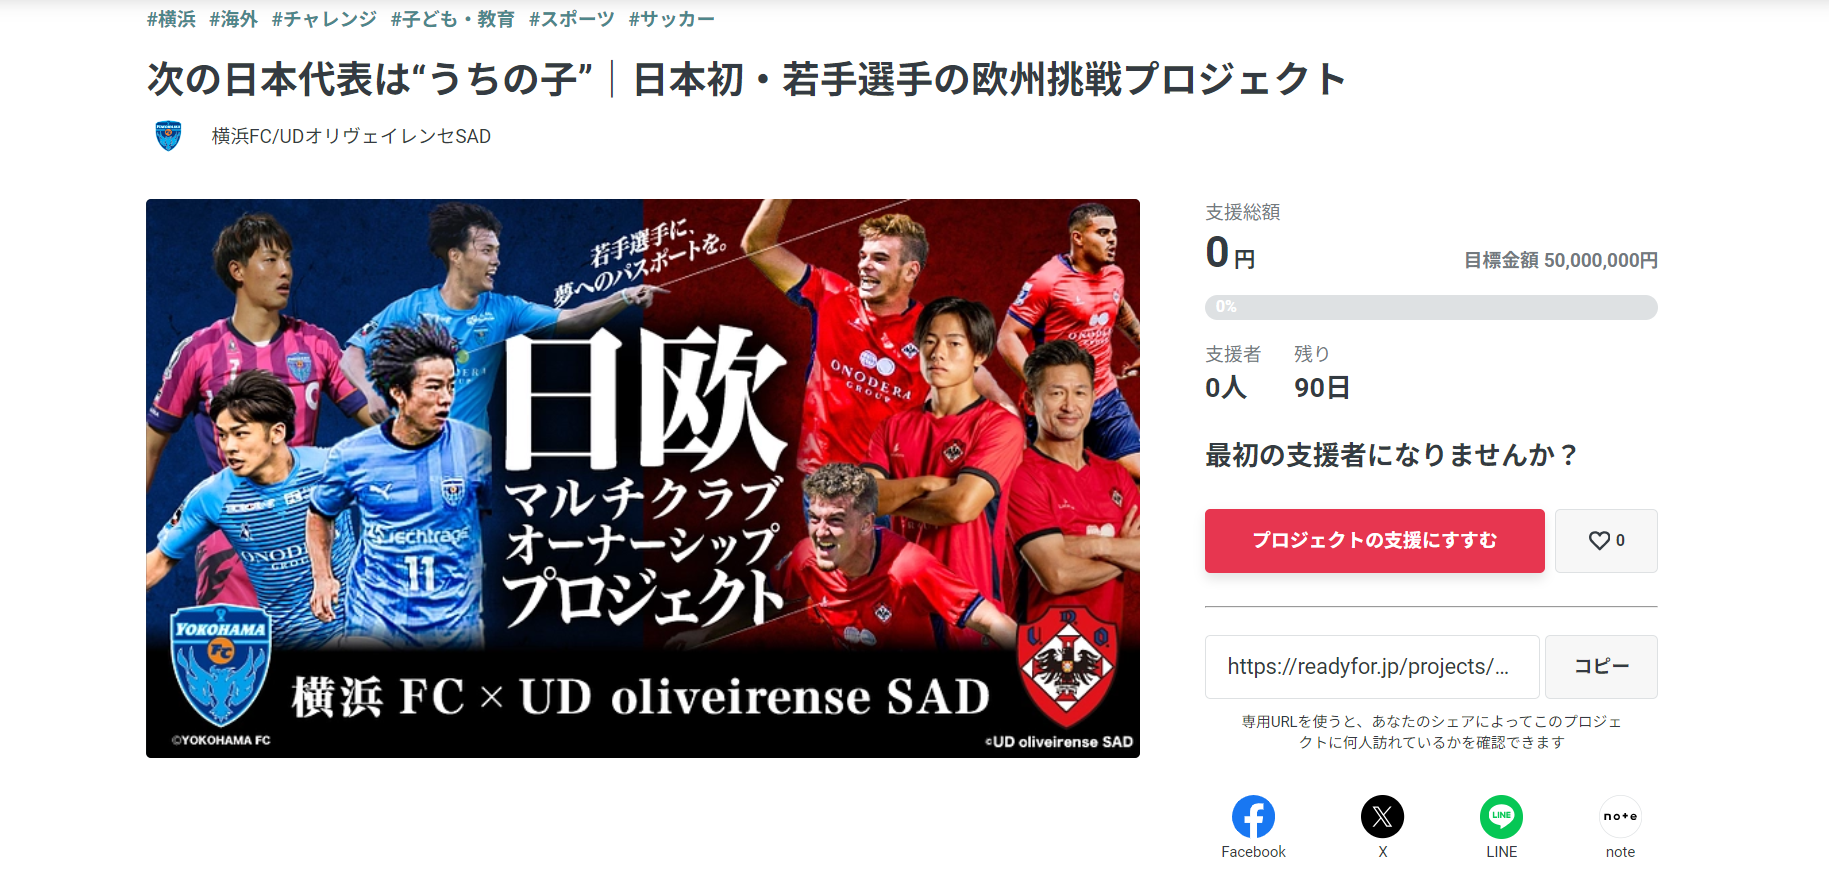Like project with heart button
1829x887 pixels.
pyautogui.click(x=1606, y=541)
